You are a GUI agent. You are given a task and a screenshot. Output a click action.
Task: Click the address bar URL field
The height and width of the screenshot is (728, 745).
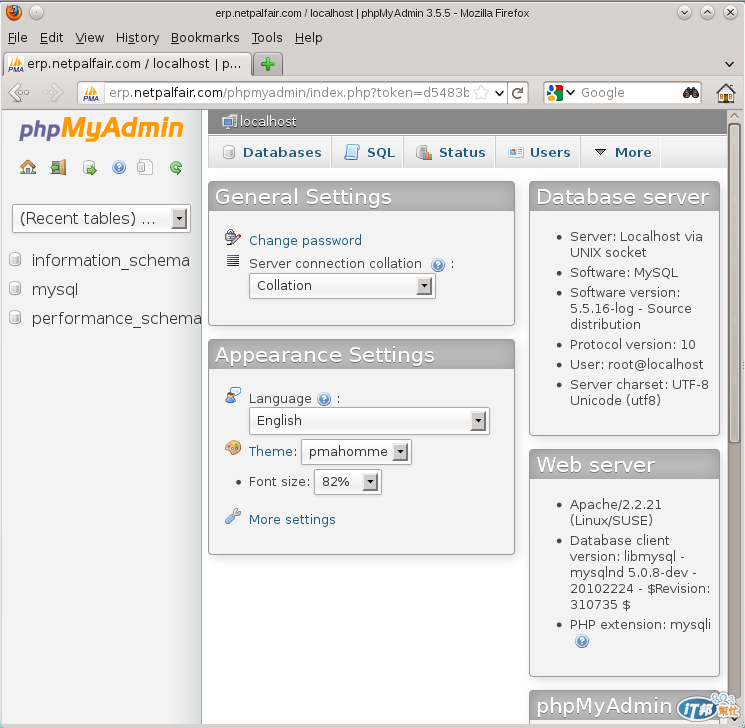point(288,93)
